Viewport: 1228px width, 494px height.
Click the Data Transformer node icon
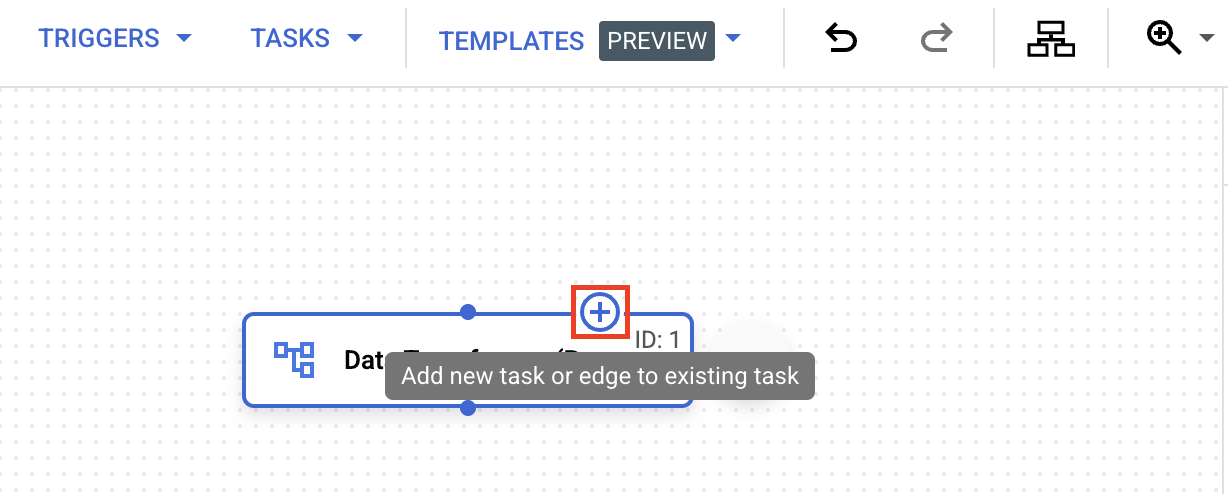294,359
